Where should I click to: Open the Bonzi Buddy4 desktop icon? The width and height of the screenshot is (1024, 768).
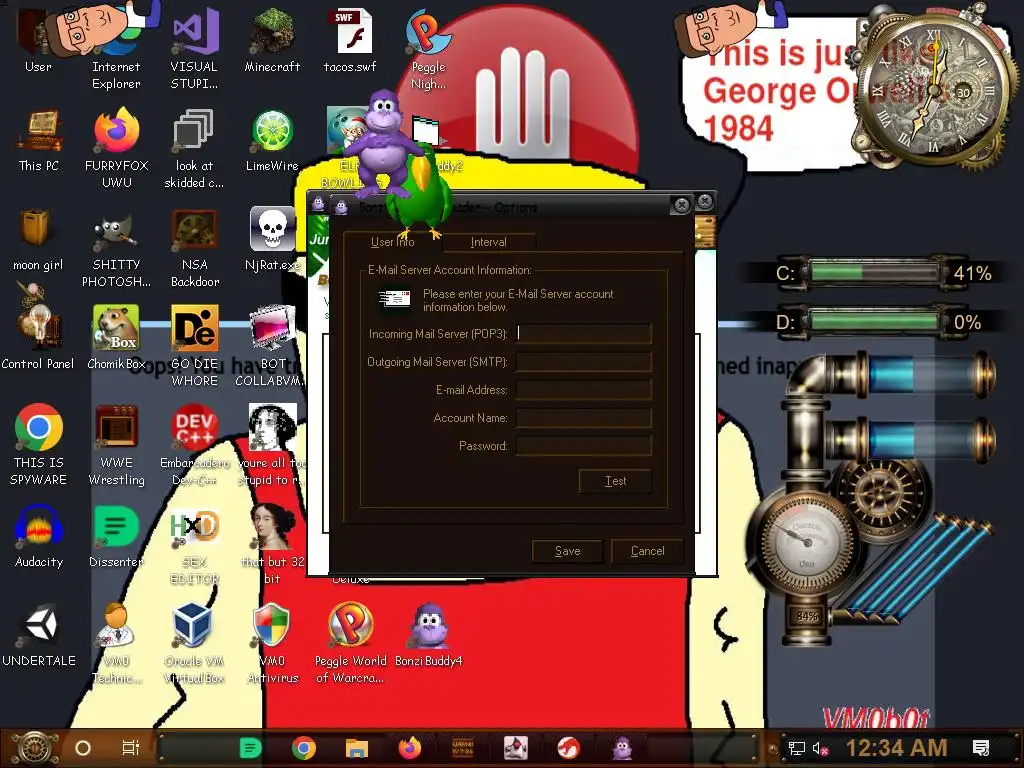[428, 635]
